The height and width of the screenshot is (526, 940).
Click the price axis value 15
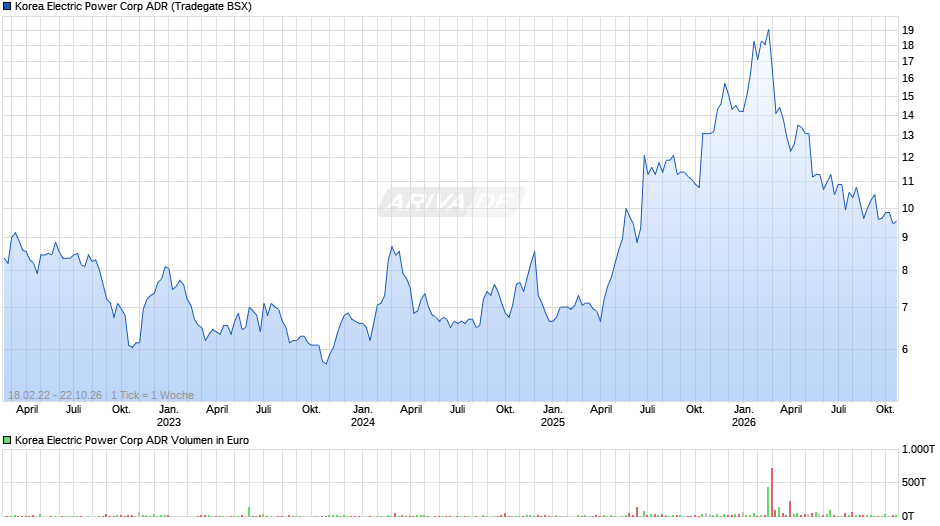[908, 96]
